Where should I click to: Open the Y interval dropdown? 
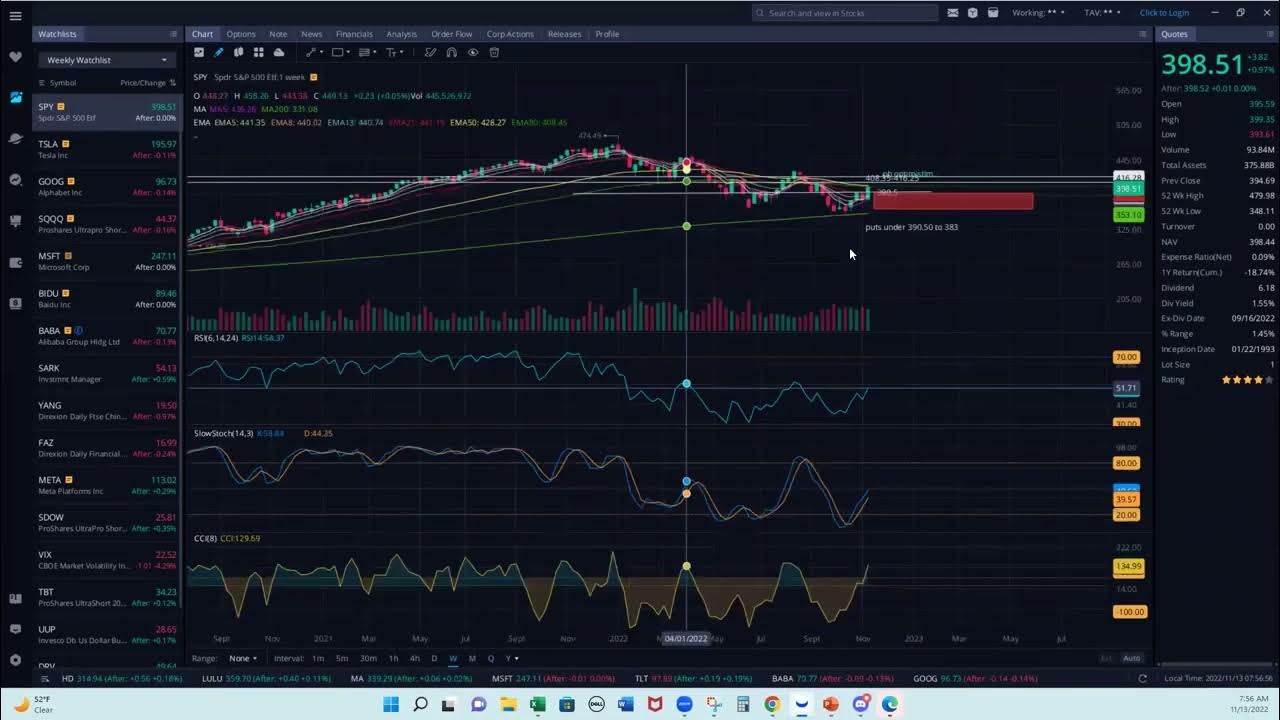tap(512, 658)
